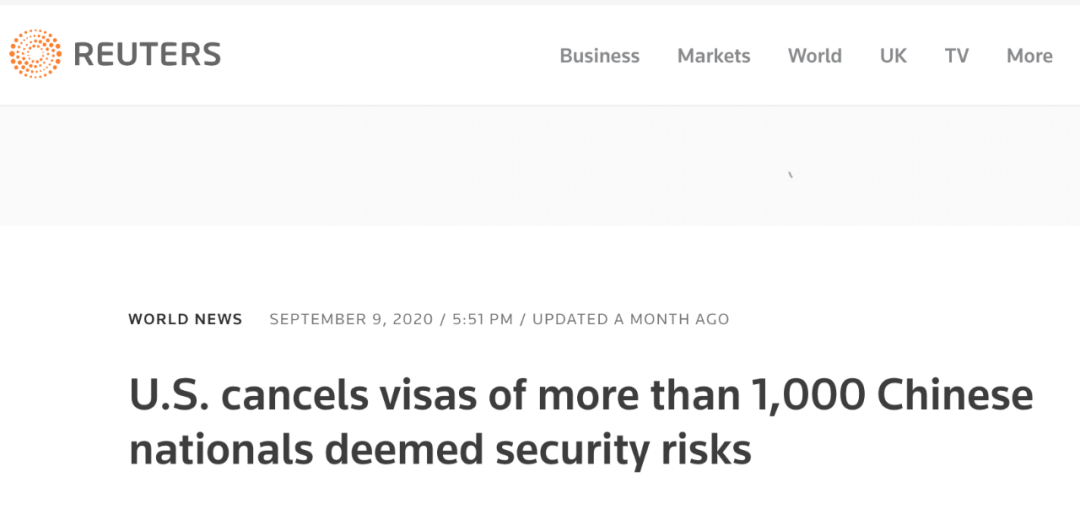Image resolution: width=1080 pixels, height=515 pixels.
Task: Click the September 9, 2020 date
Action: [x=351, y=319]
